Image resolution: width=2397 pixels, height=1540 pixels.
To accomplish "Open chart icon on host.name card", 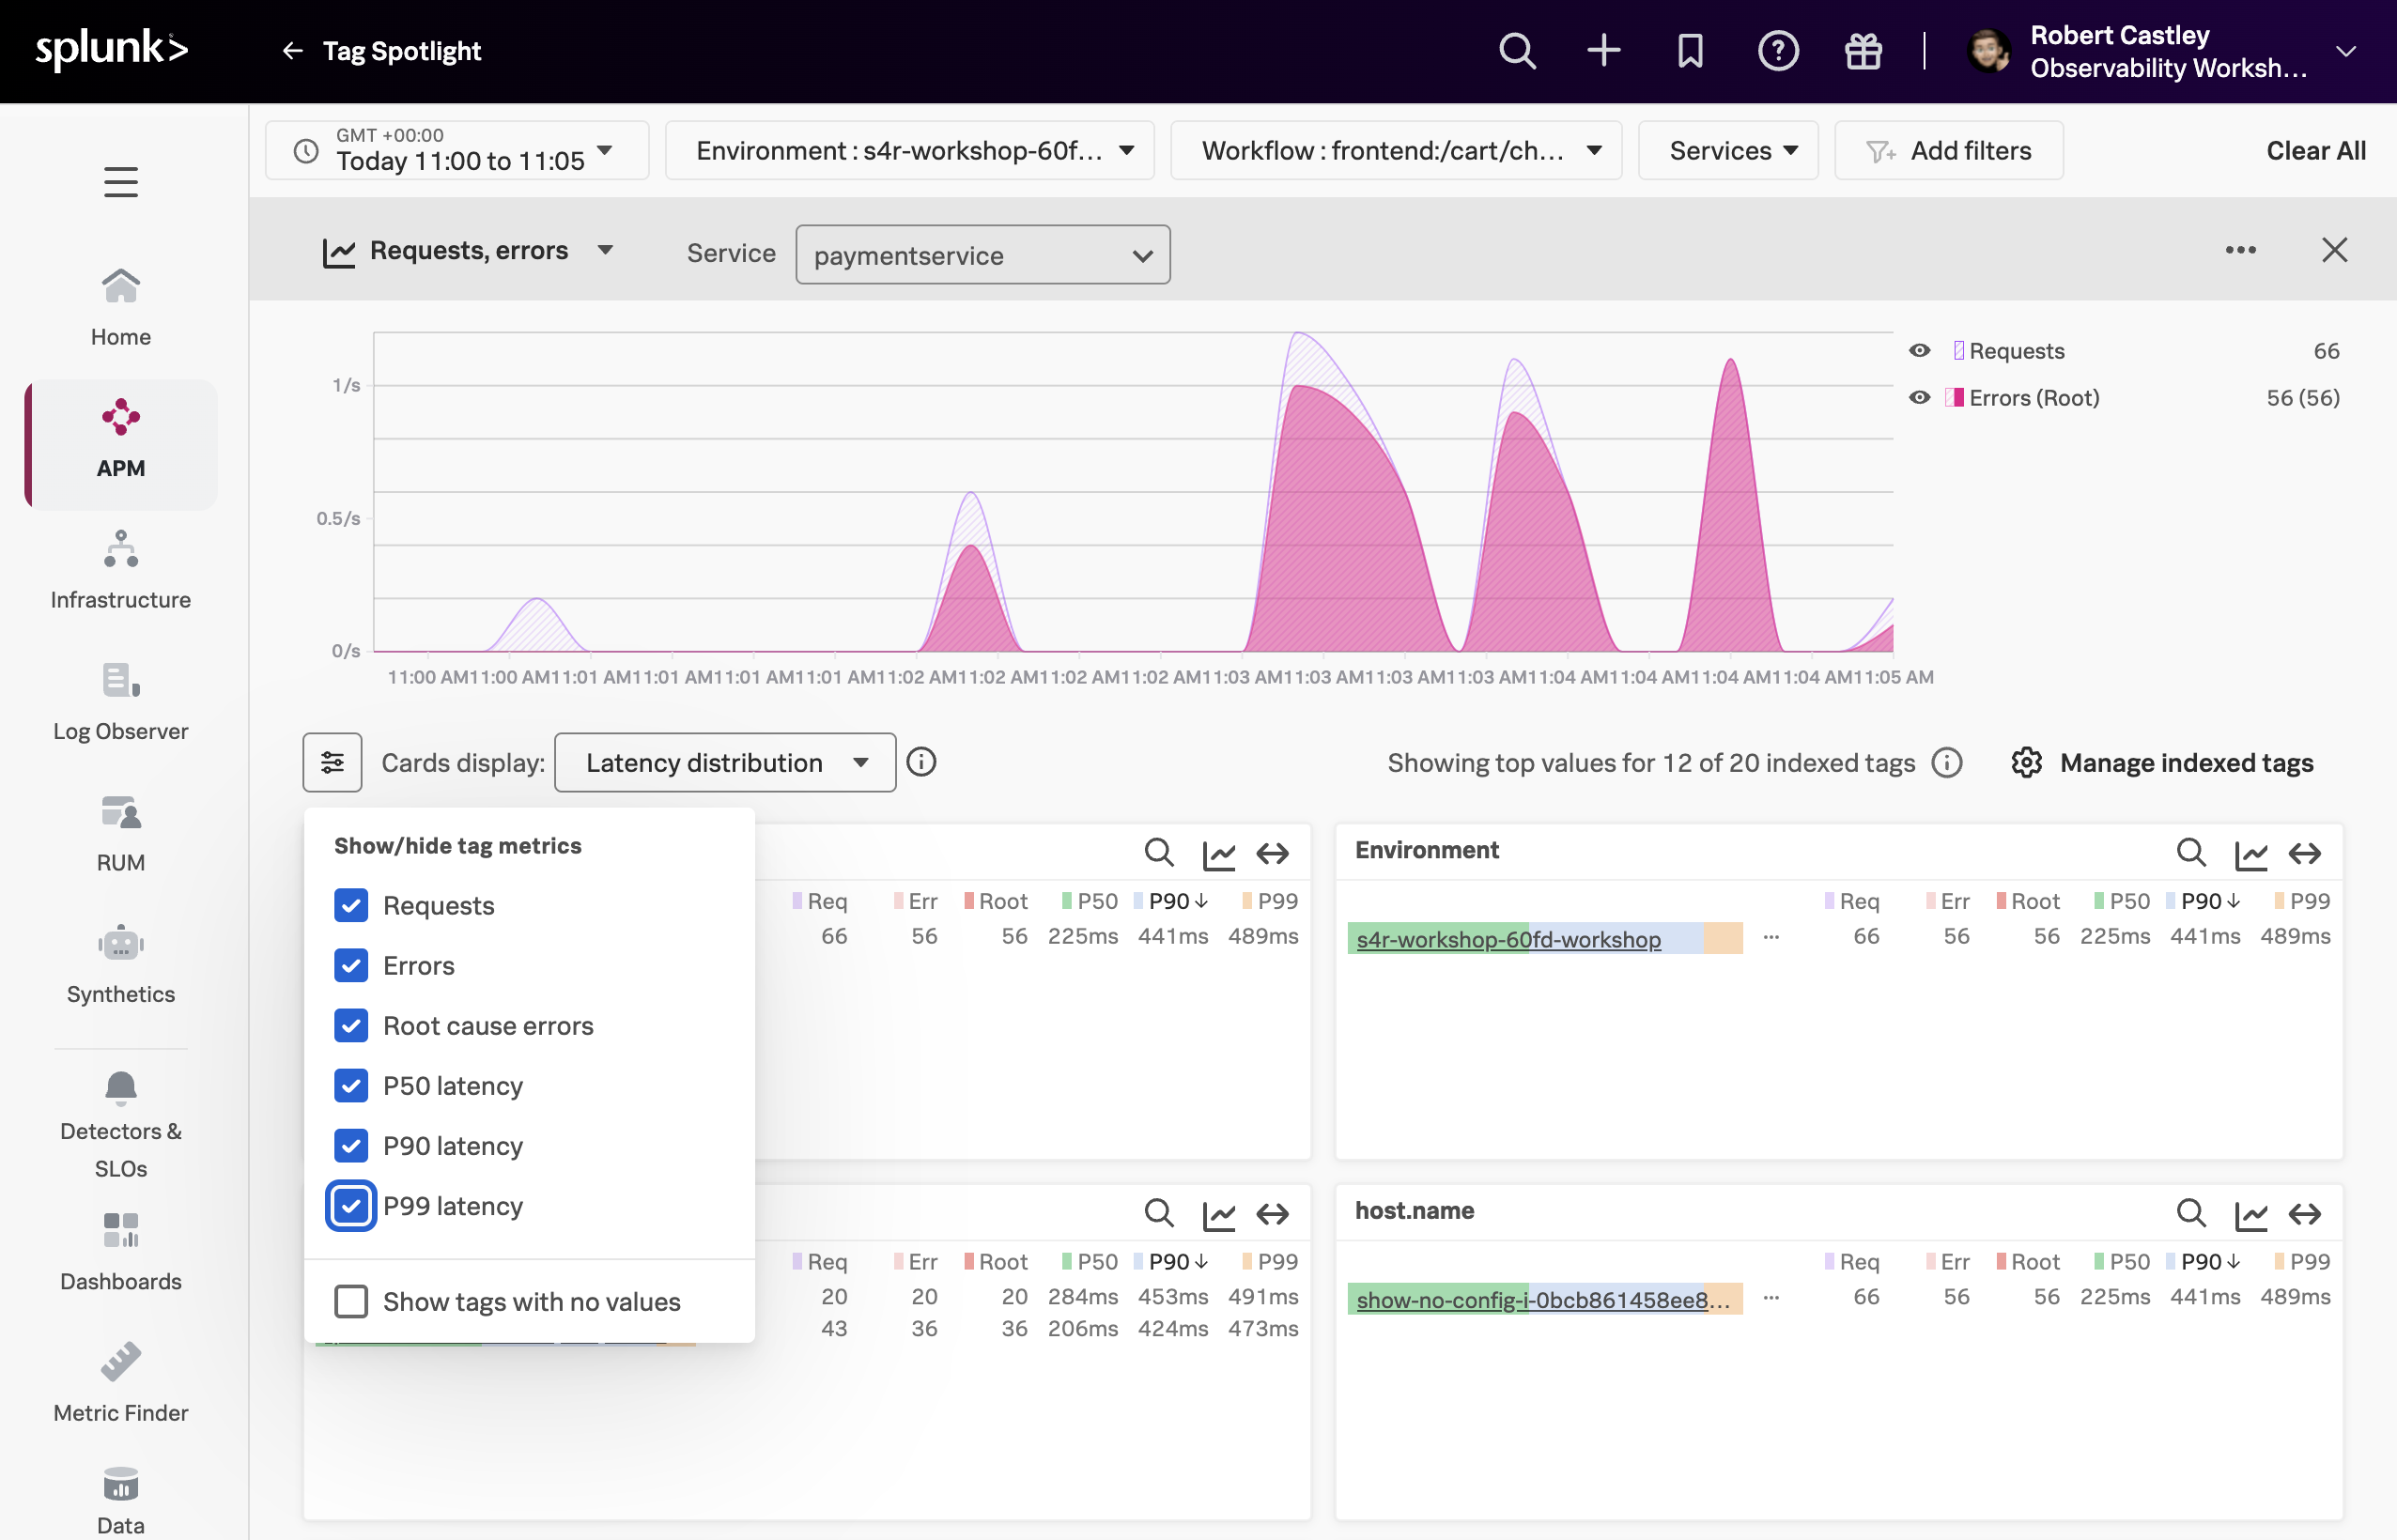I will point(2250,1214).
